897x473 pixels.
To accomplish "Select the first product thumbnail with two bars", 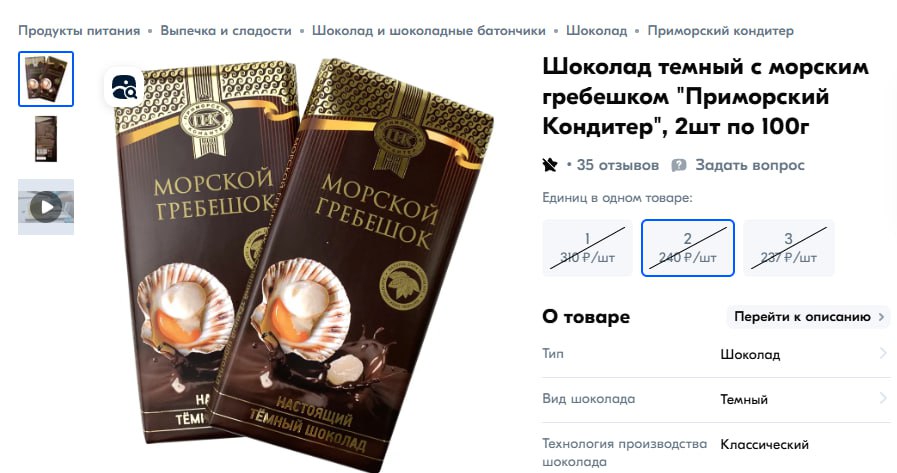I will tap(46, 79).
